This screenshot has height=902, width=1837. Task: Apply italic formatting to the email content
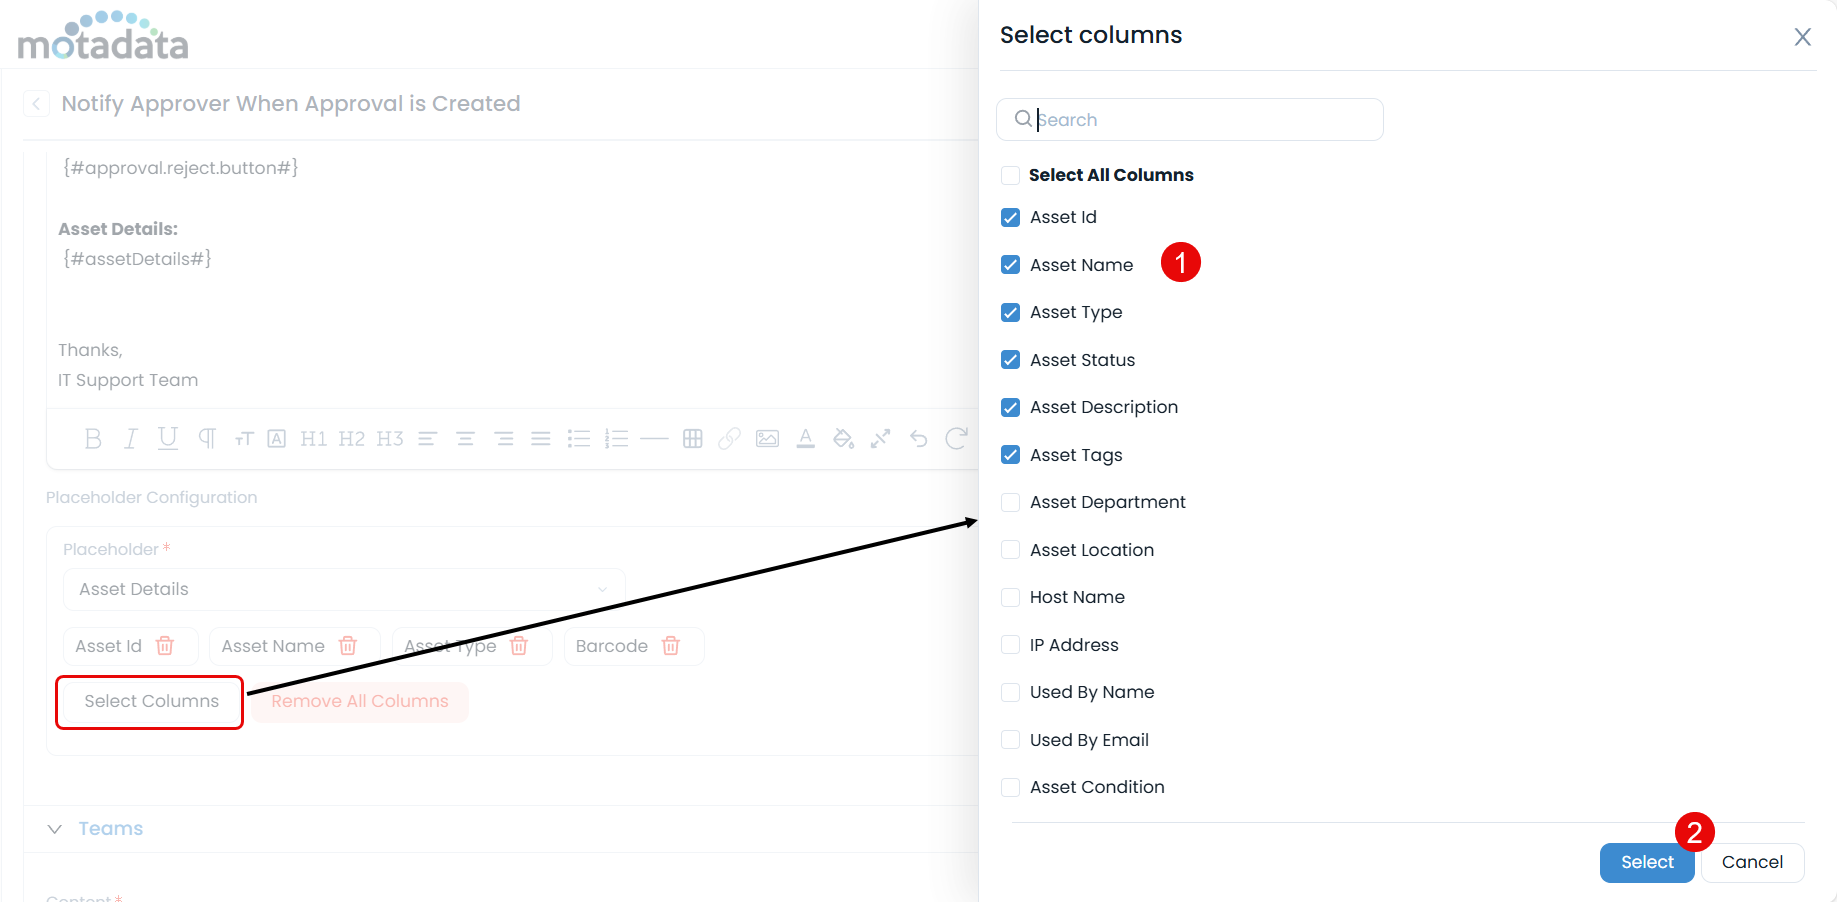(130, 438)
